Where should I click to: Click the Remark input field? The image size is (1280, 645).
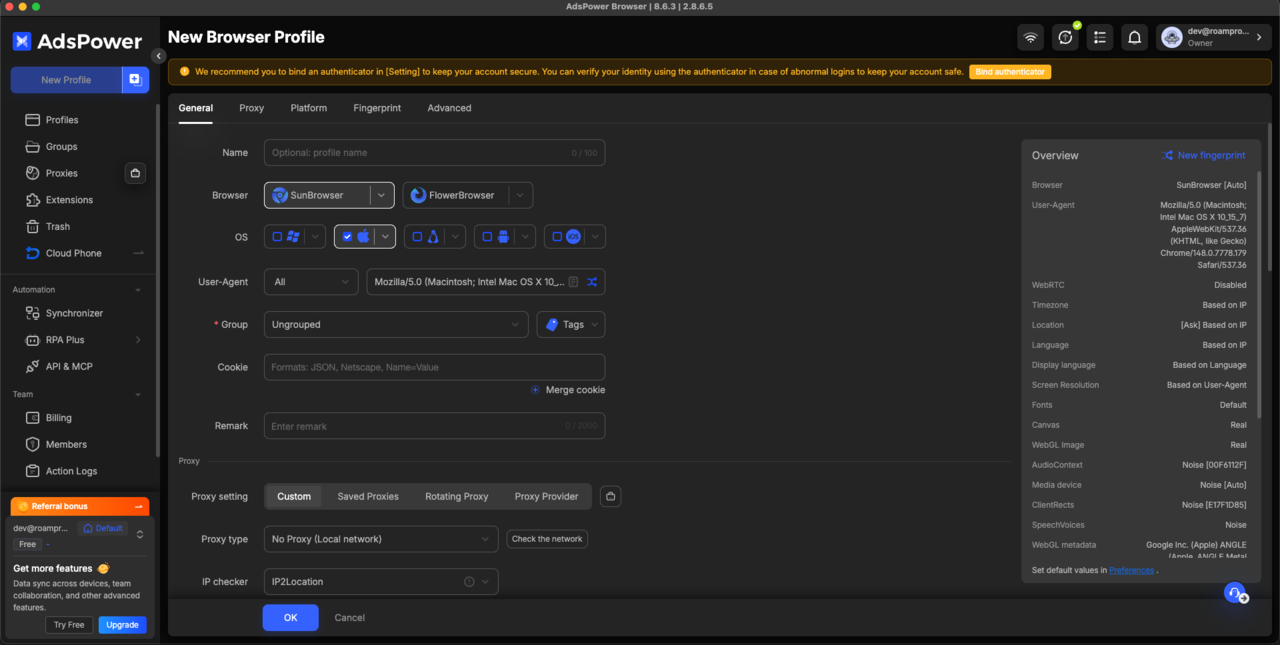pyautogui.click(x=434, y=426)
